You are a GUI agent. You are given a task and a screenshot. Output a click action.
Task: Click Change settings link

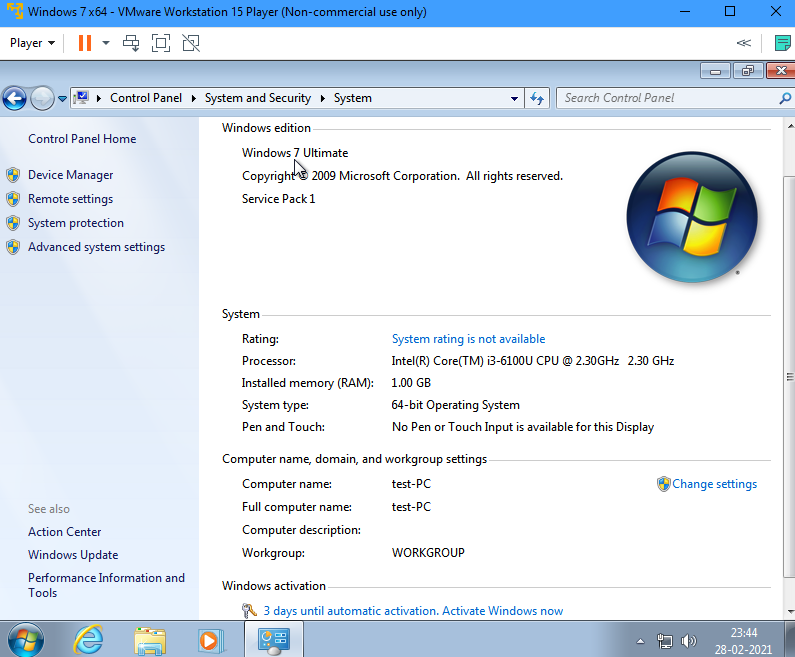[714, 484]
